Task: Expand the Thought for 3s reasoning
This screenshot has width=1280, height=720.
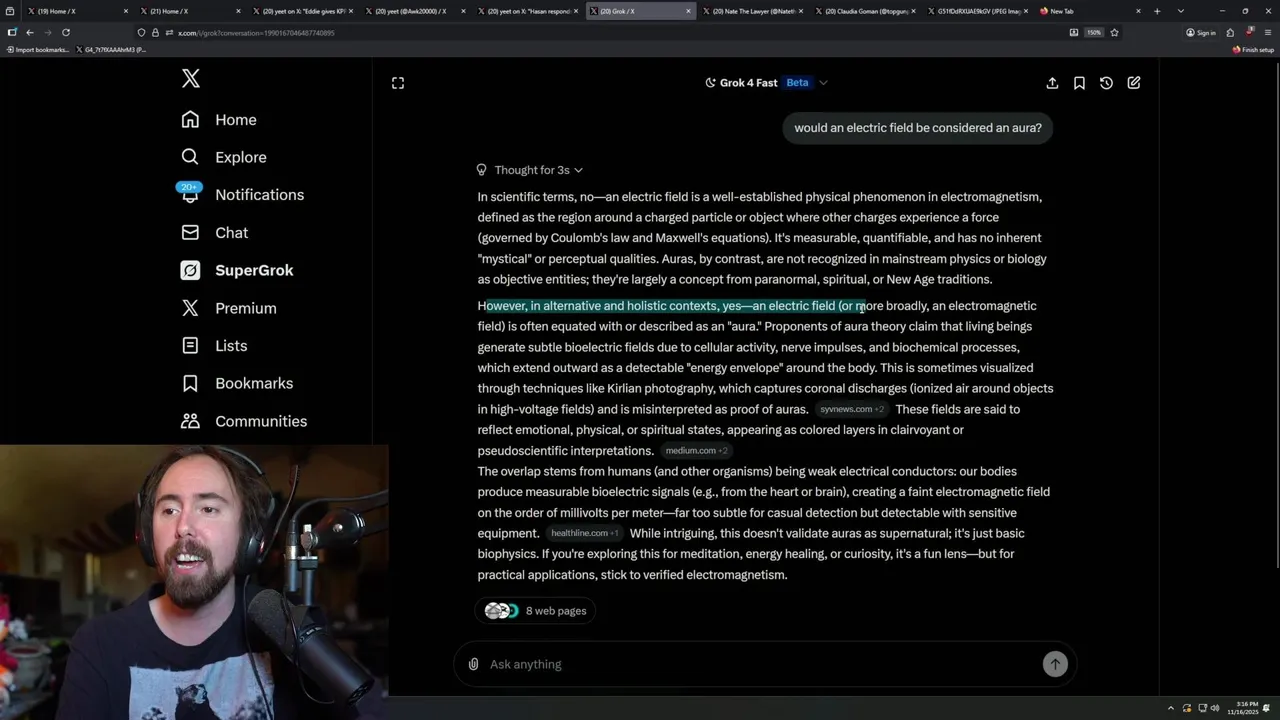Action: [x=530, y=170]
